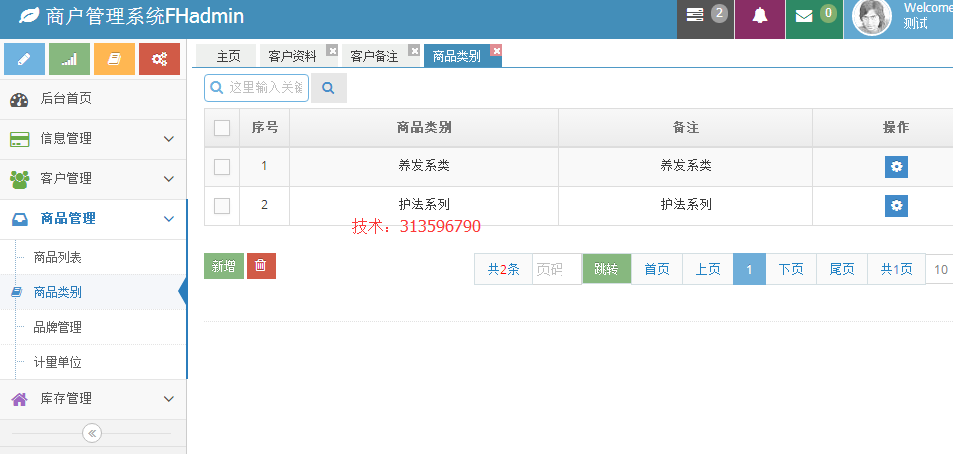Viewport: 953px width, 454px height.
Task: Click the Welcome 测试 user name
Action: (927, 16)
